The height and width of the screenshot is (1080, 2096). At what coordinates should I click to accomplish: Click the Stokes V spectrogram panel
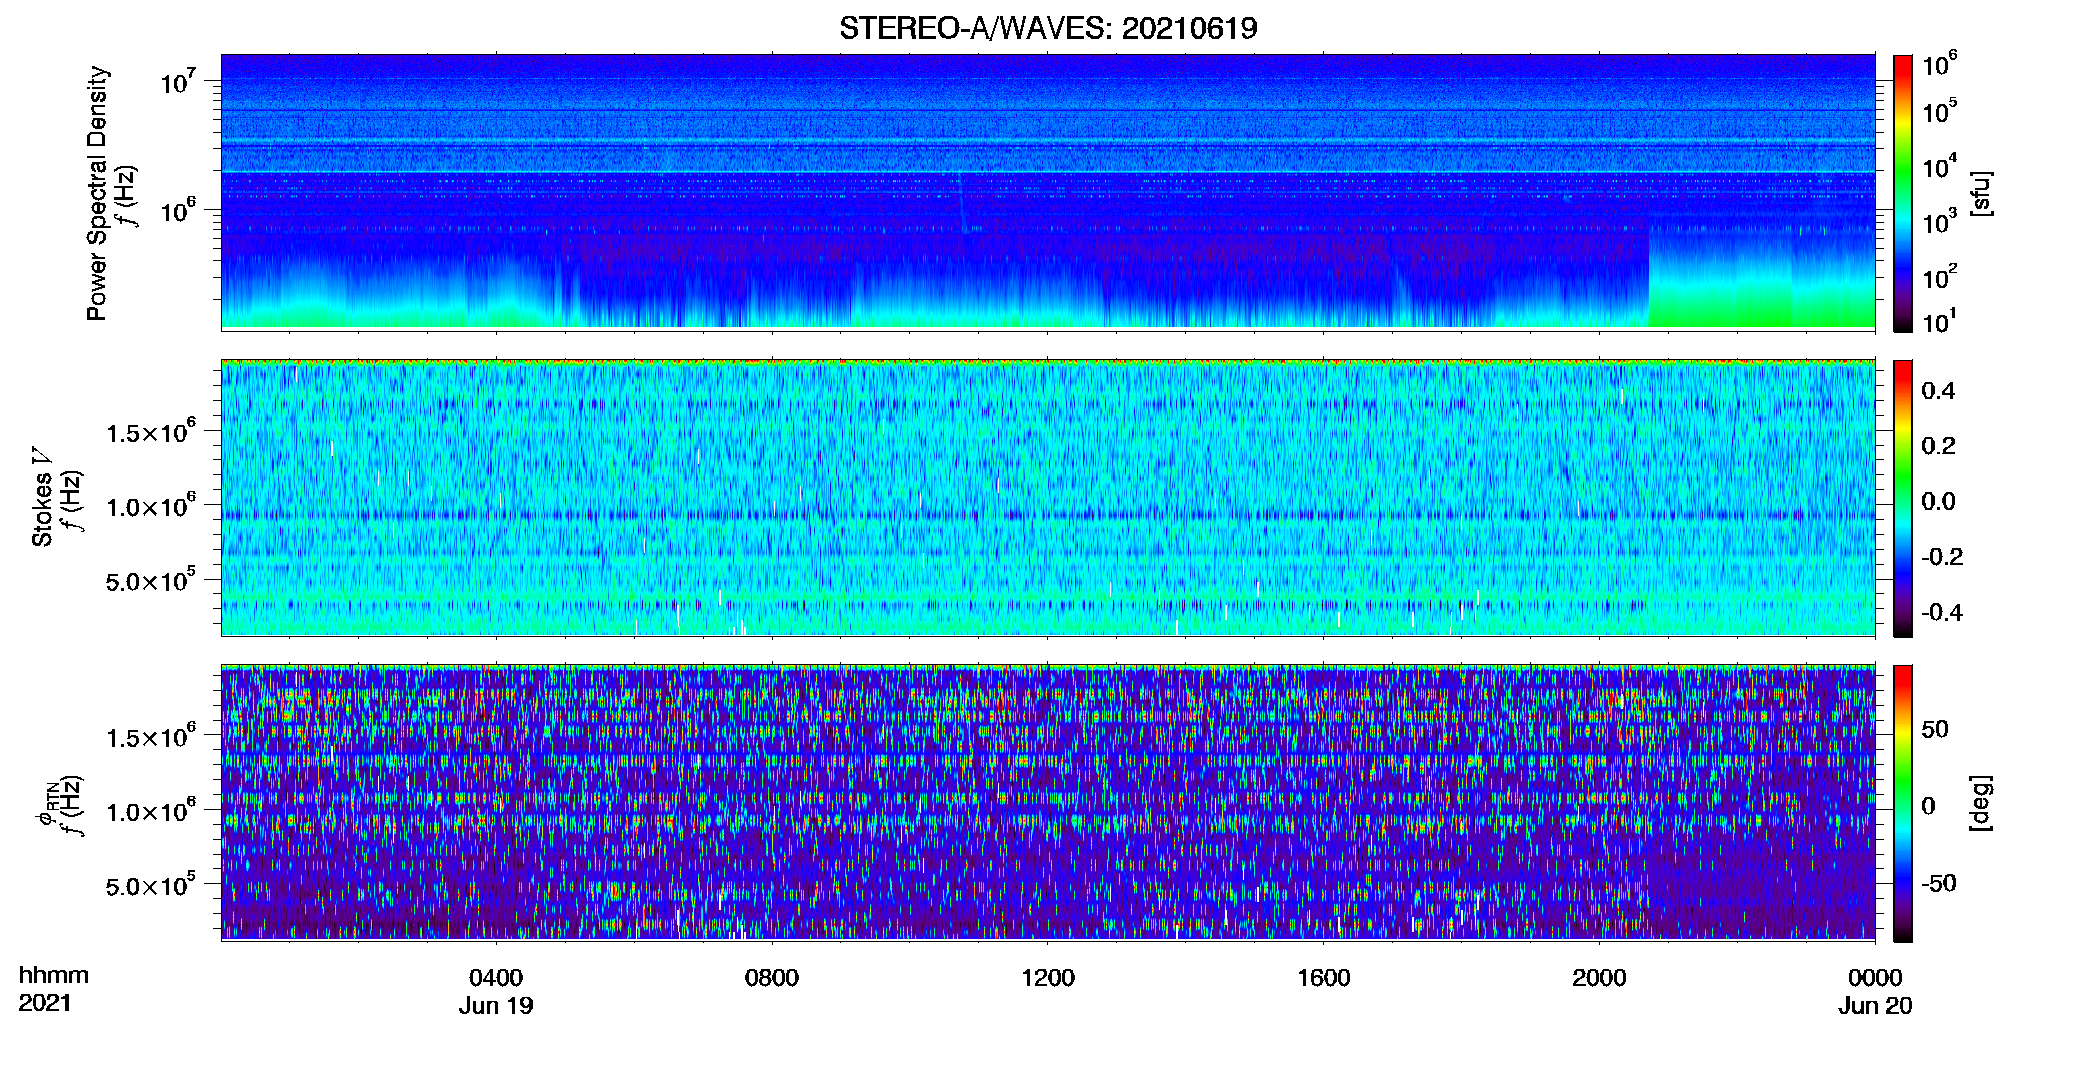point(1048,498)
